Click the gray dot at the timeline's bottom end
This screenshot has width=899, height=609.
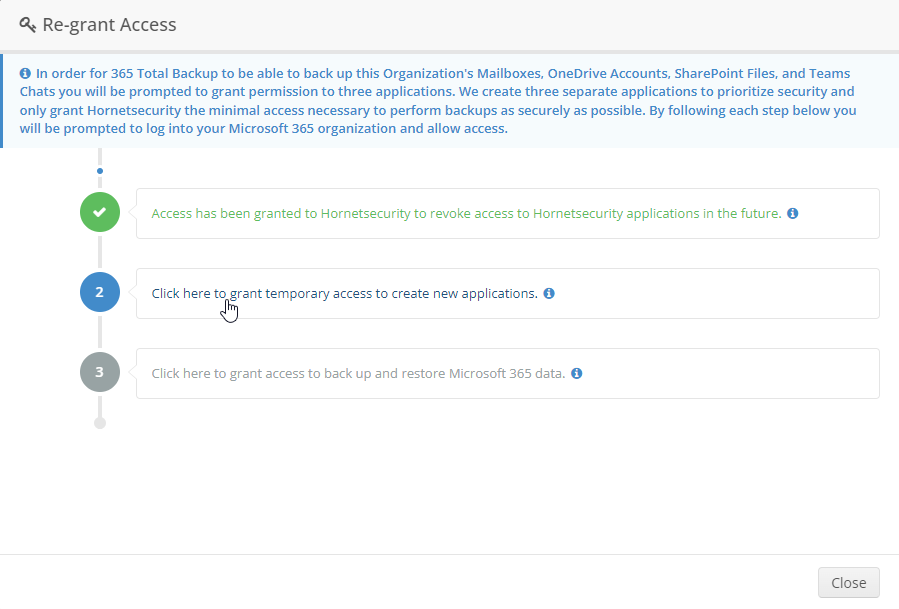(x=99, y=422)
